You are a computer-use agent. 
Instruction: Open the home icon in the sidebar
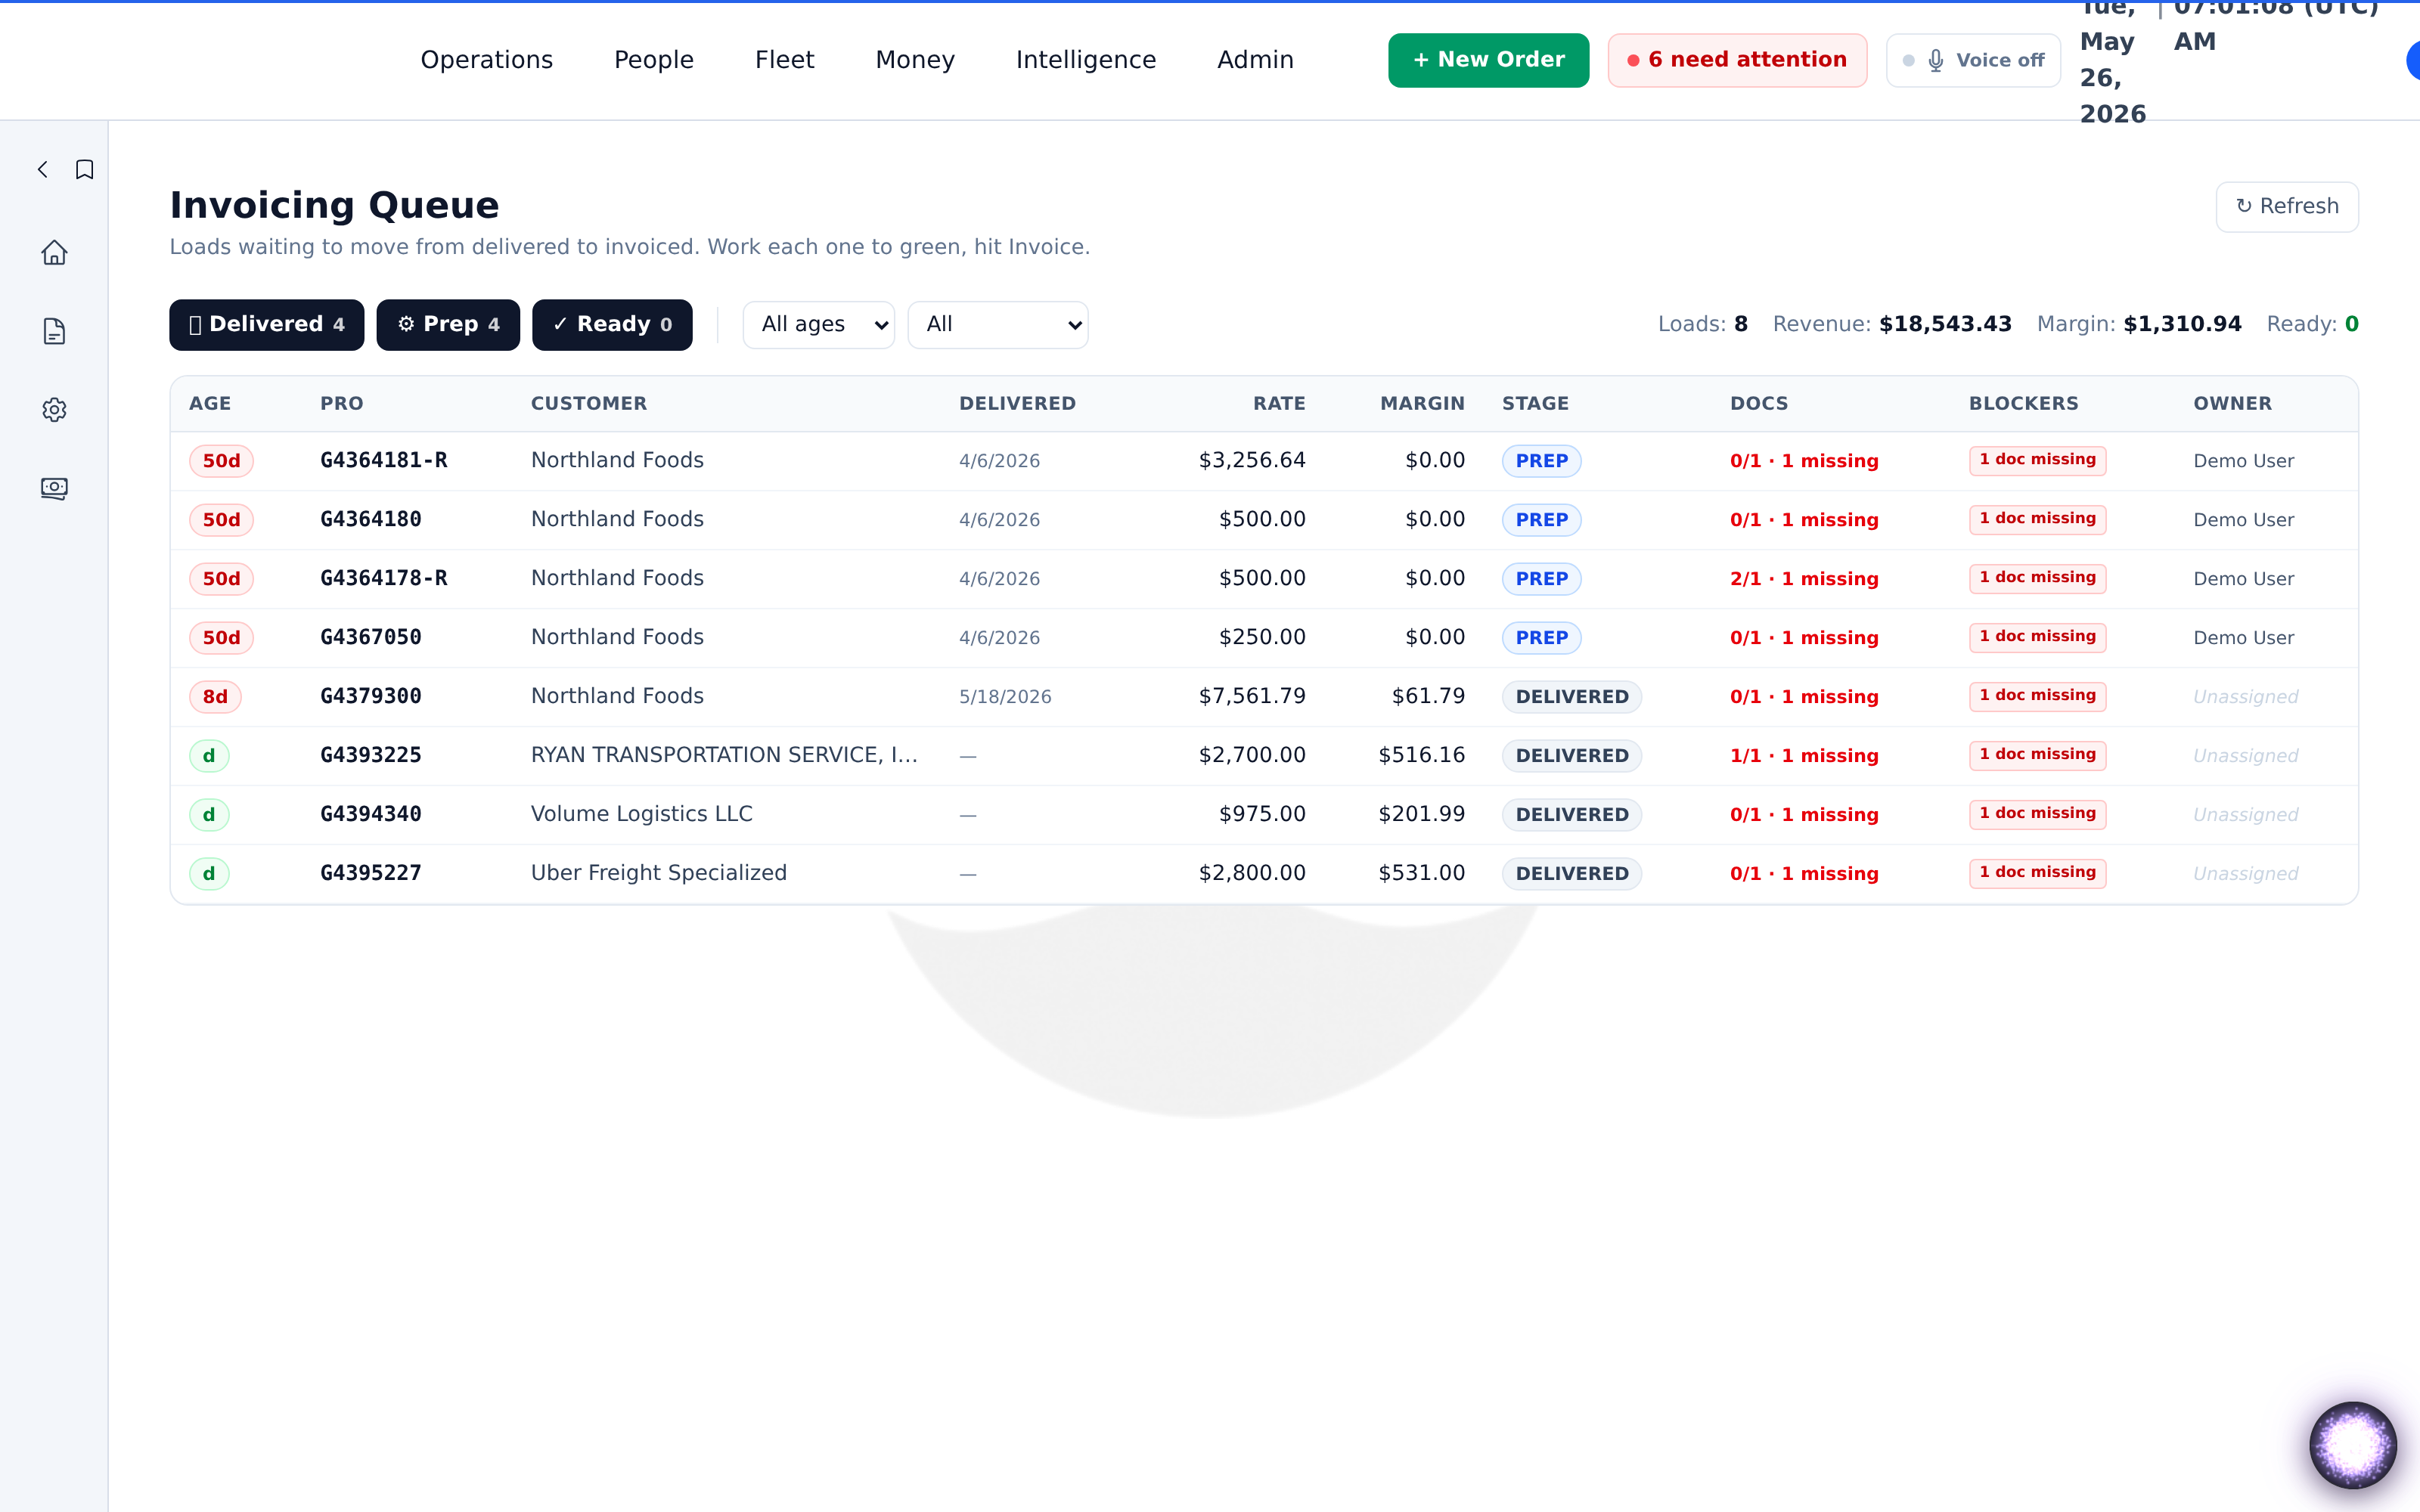pos(54,253)
